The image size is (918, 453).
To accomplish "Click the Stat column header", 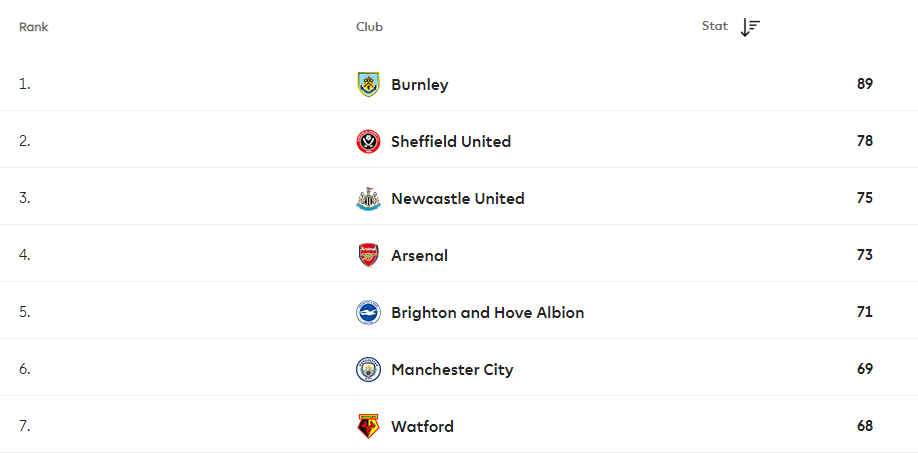I will 715,26.
